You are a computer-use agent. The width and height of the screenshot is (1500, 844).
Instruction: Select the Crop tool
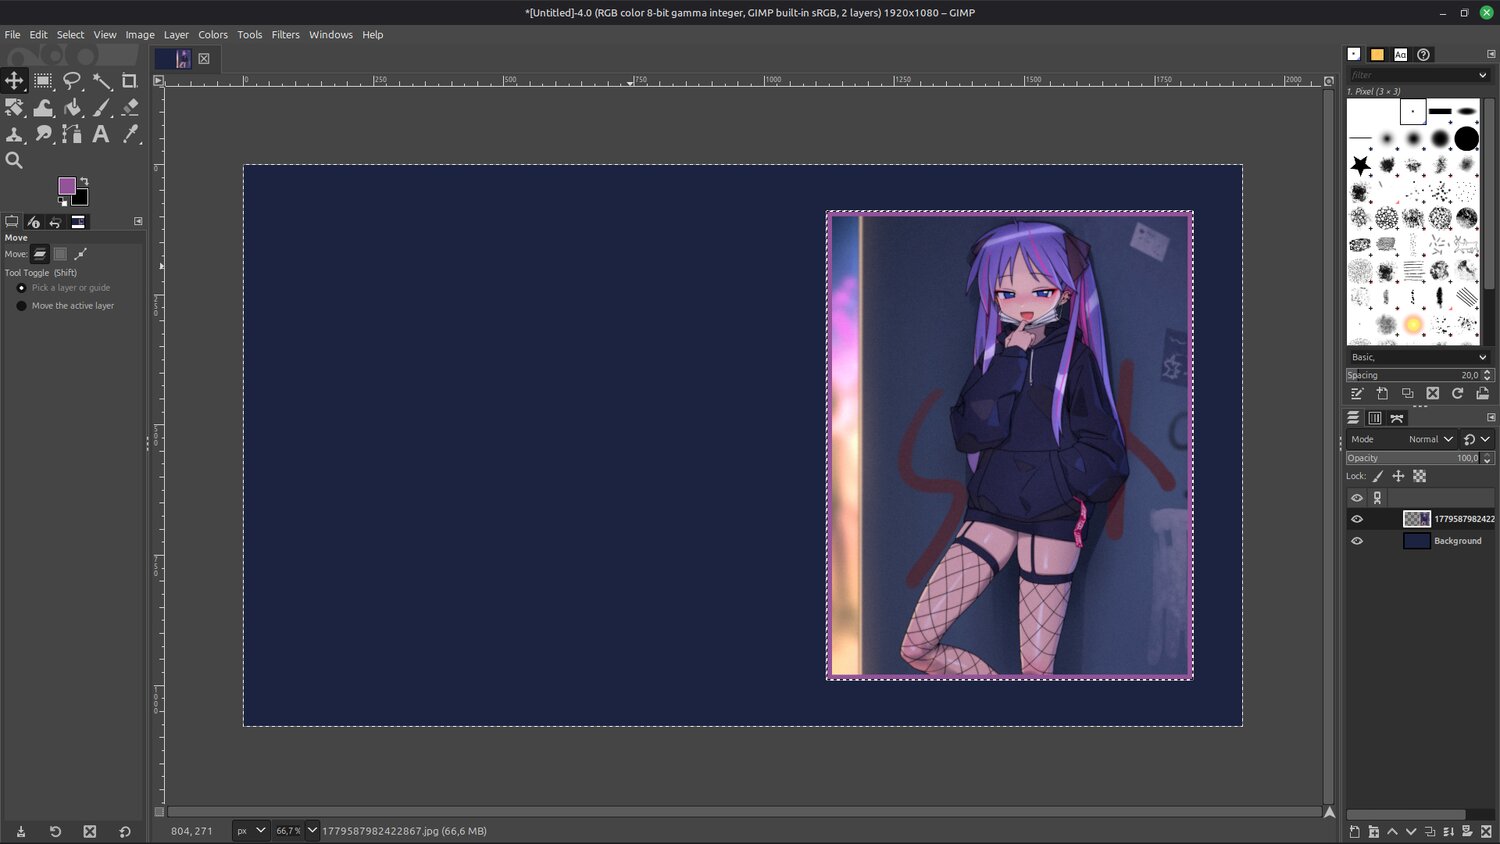pyautogui.click(x=130, y=81)
